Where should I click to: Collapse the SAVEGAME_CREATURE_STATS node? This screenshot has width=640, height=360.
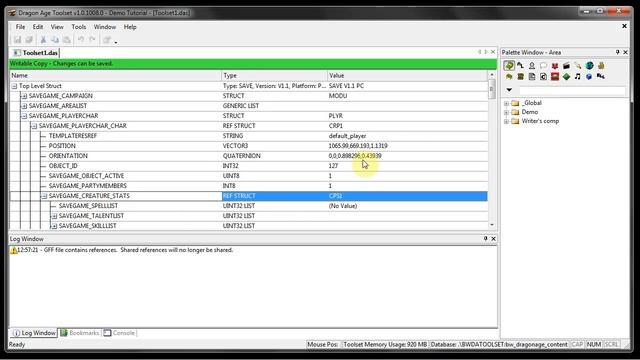pos(44,196)
